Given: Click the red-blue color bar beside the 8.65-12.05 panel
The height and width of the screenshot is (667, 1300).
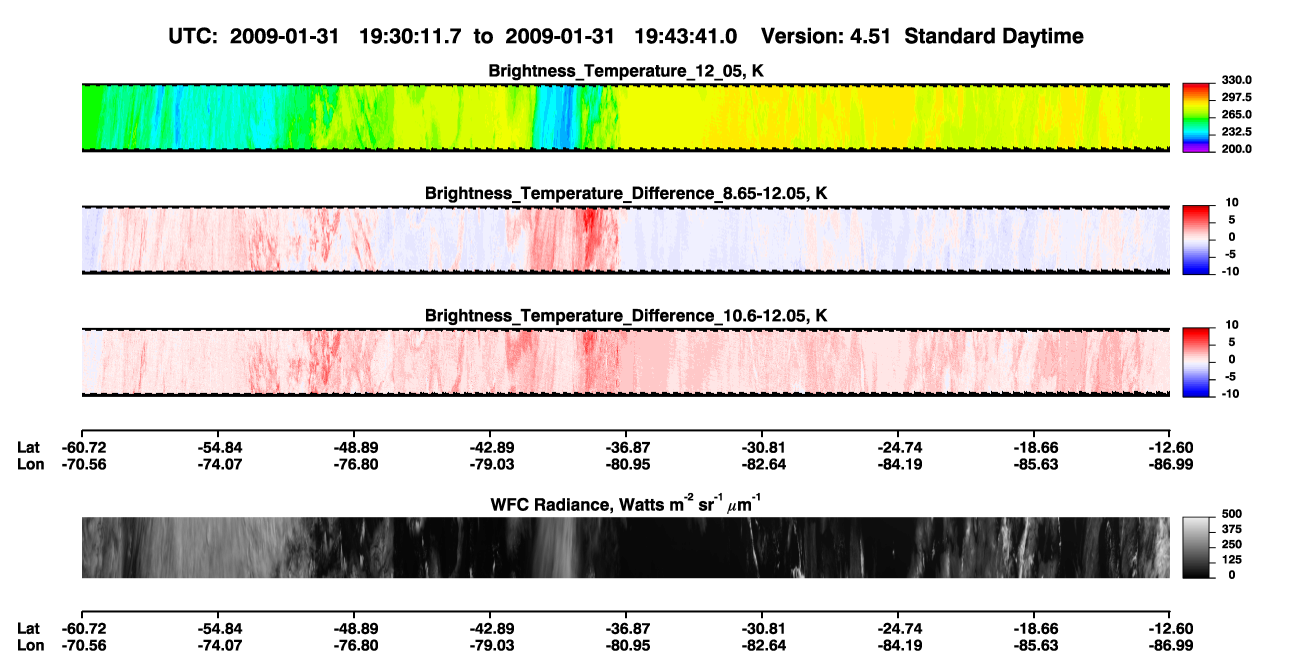Looking at the screenshot, I should pyautogui.click(x=1194, y=240).
